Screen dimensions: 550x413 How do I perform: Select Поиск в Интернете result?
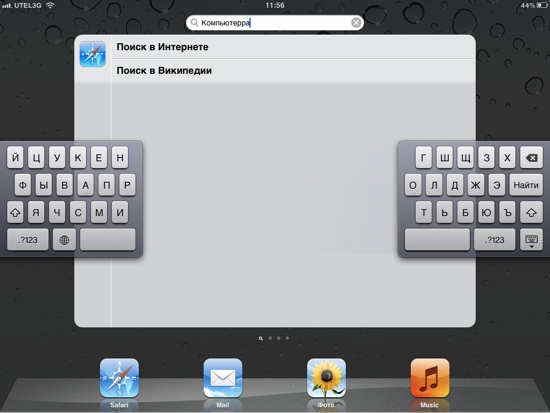coord(293,47)
